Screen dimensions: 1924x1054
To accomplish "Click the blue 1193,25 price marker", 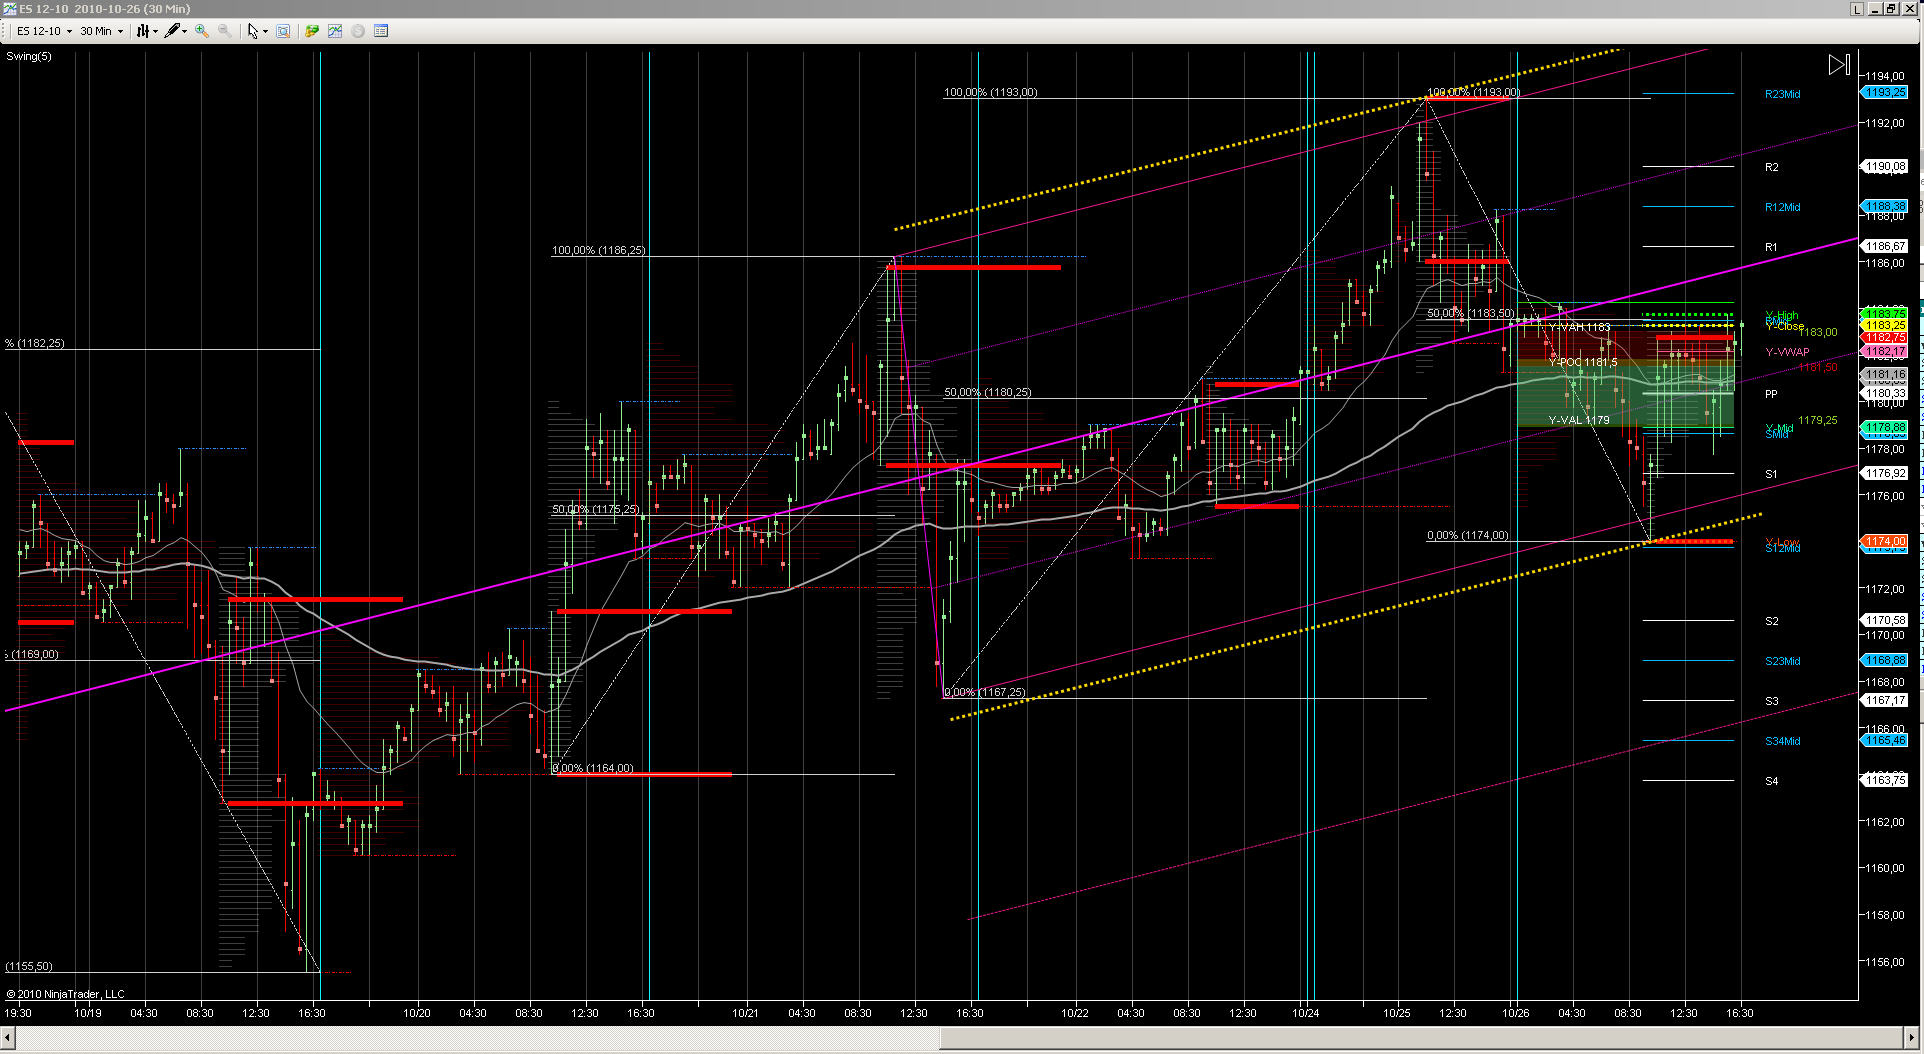I will click(x=1884, y=92).
